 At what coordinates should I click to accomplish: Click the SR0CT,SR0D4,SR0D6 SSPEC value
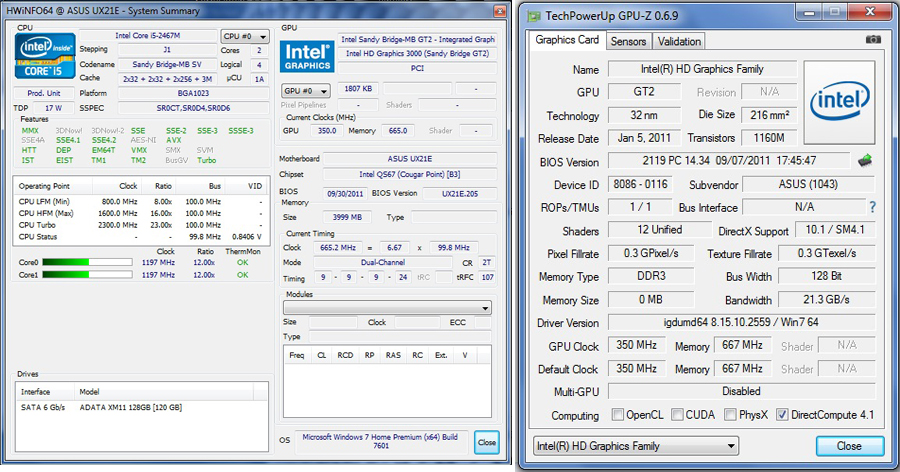pos(193,108)
